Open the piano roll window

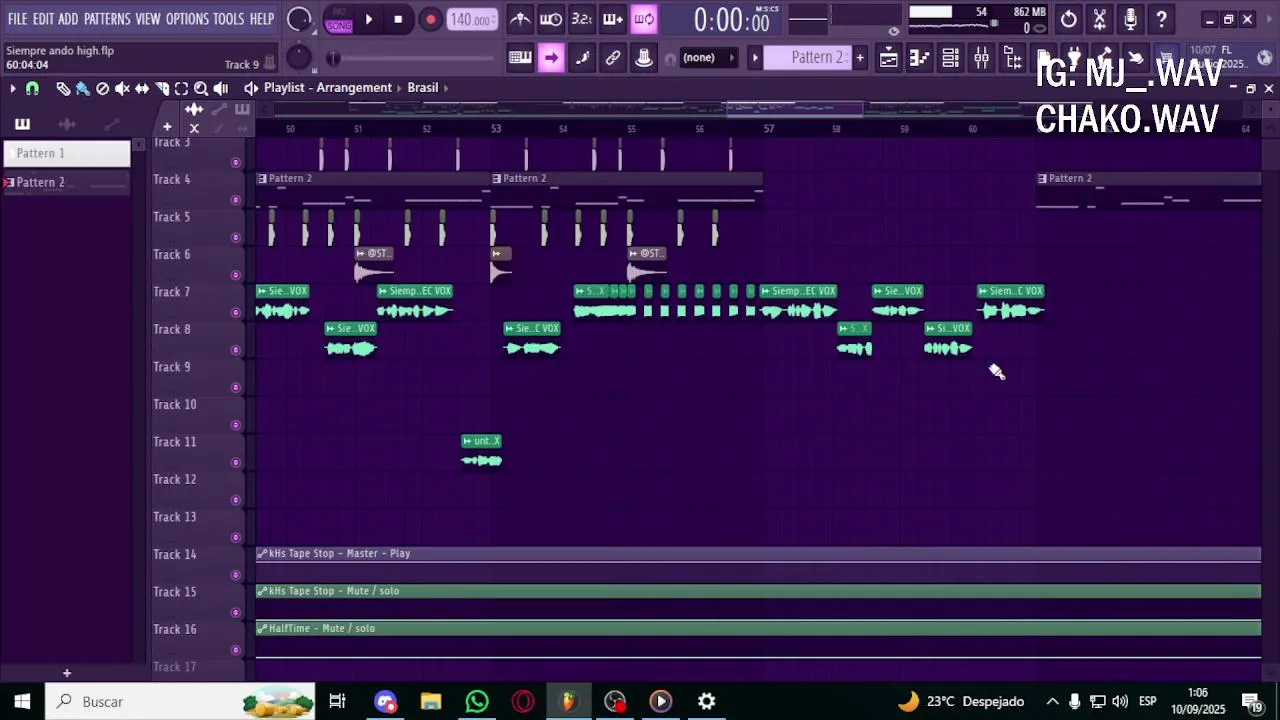coord(919,58)
